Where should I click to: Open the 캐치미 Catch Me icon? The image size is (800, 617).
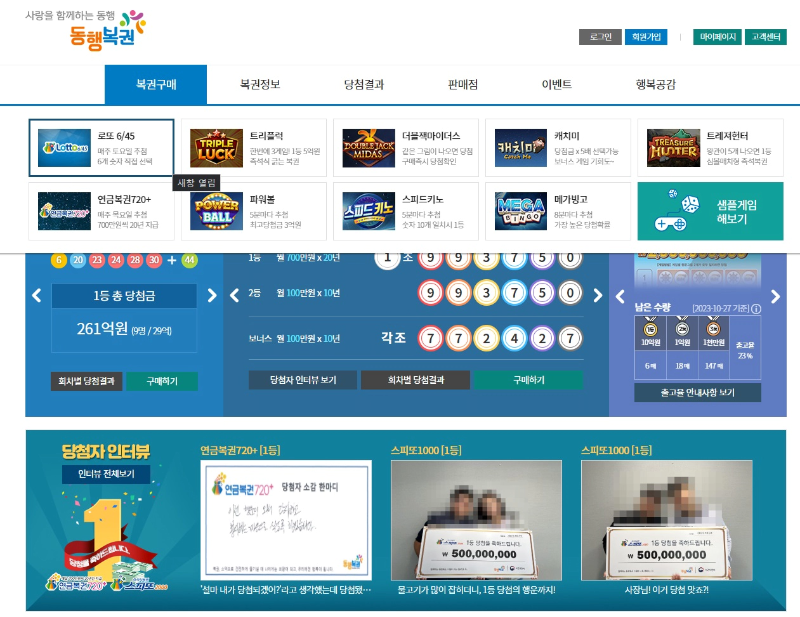tap(520, 148)
